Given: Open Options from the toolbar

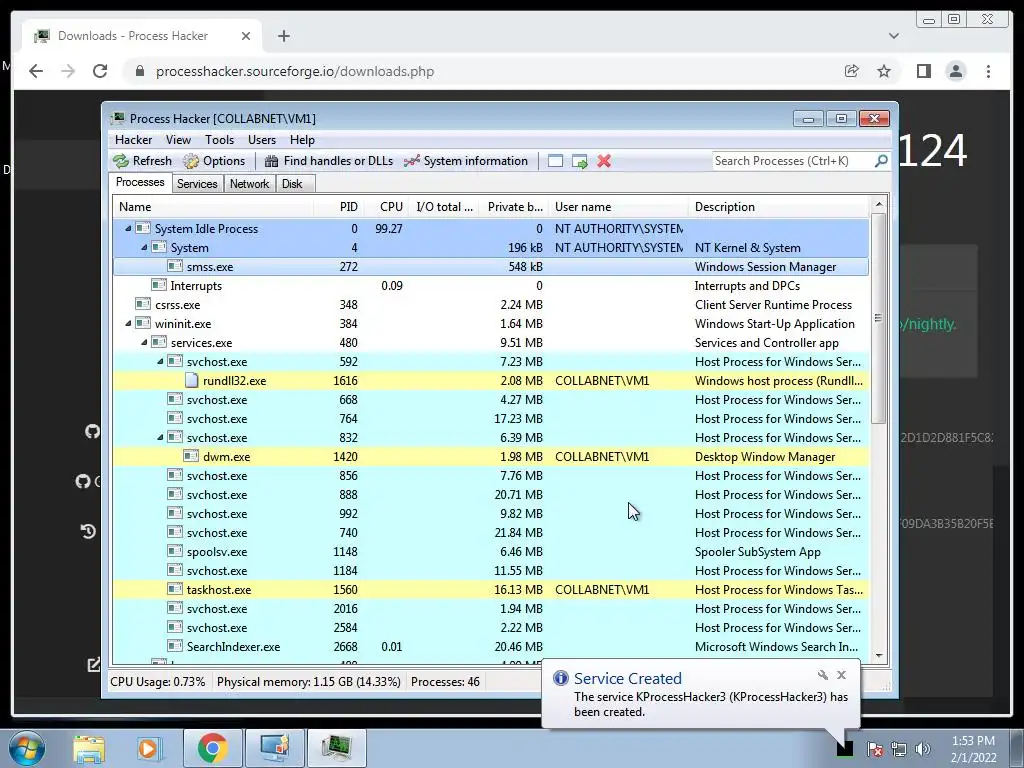Looking at the screenshot, I should 214,161.
